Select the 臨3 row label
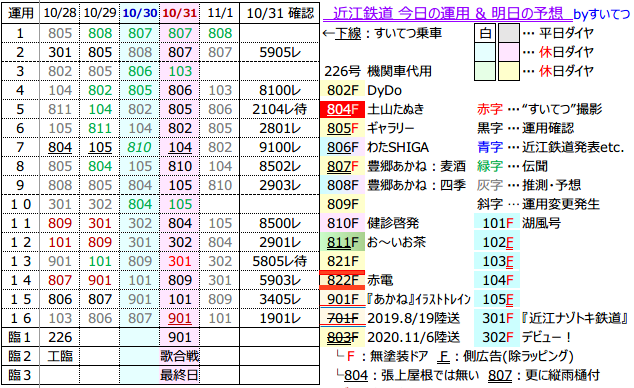 [x=20, y=375]
